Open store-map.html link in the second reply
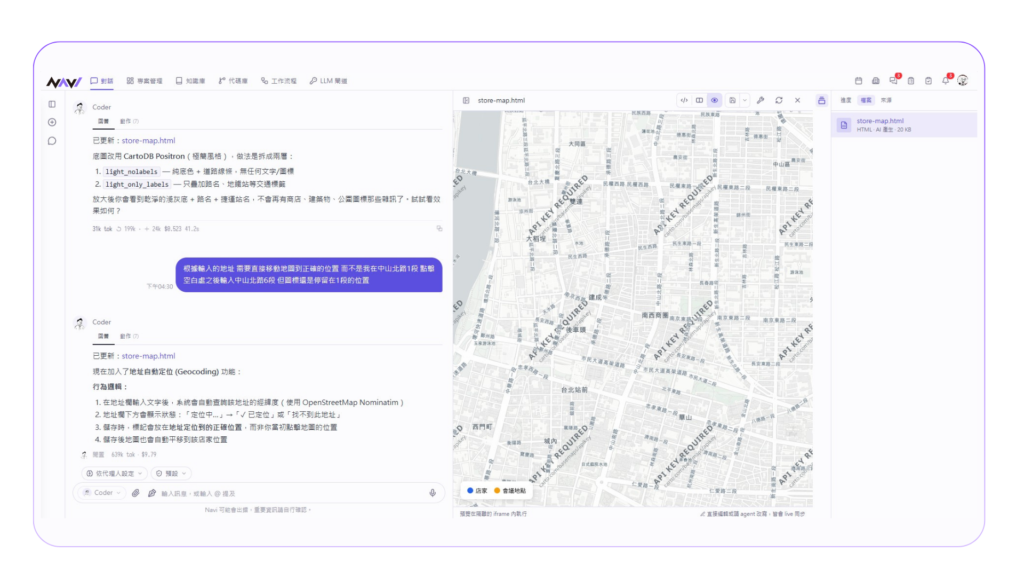1024x576 pixels. (148, 356)
